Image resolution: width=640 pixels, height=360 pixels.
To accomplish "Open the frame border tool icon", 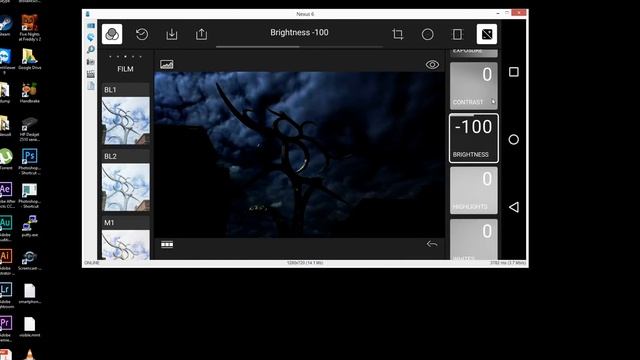I will 457,34.
